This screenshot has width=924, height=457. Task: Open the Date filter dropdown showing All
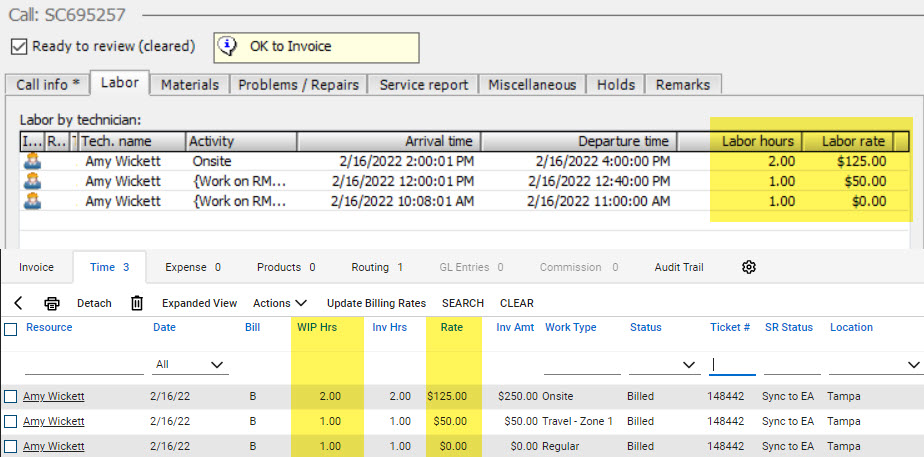point(191,365)
